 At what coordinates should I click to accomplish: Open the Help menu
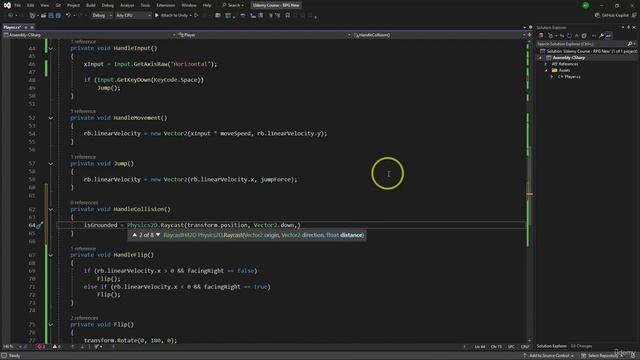click(207, 5)
